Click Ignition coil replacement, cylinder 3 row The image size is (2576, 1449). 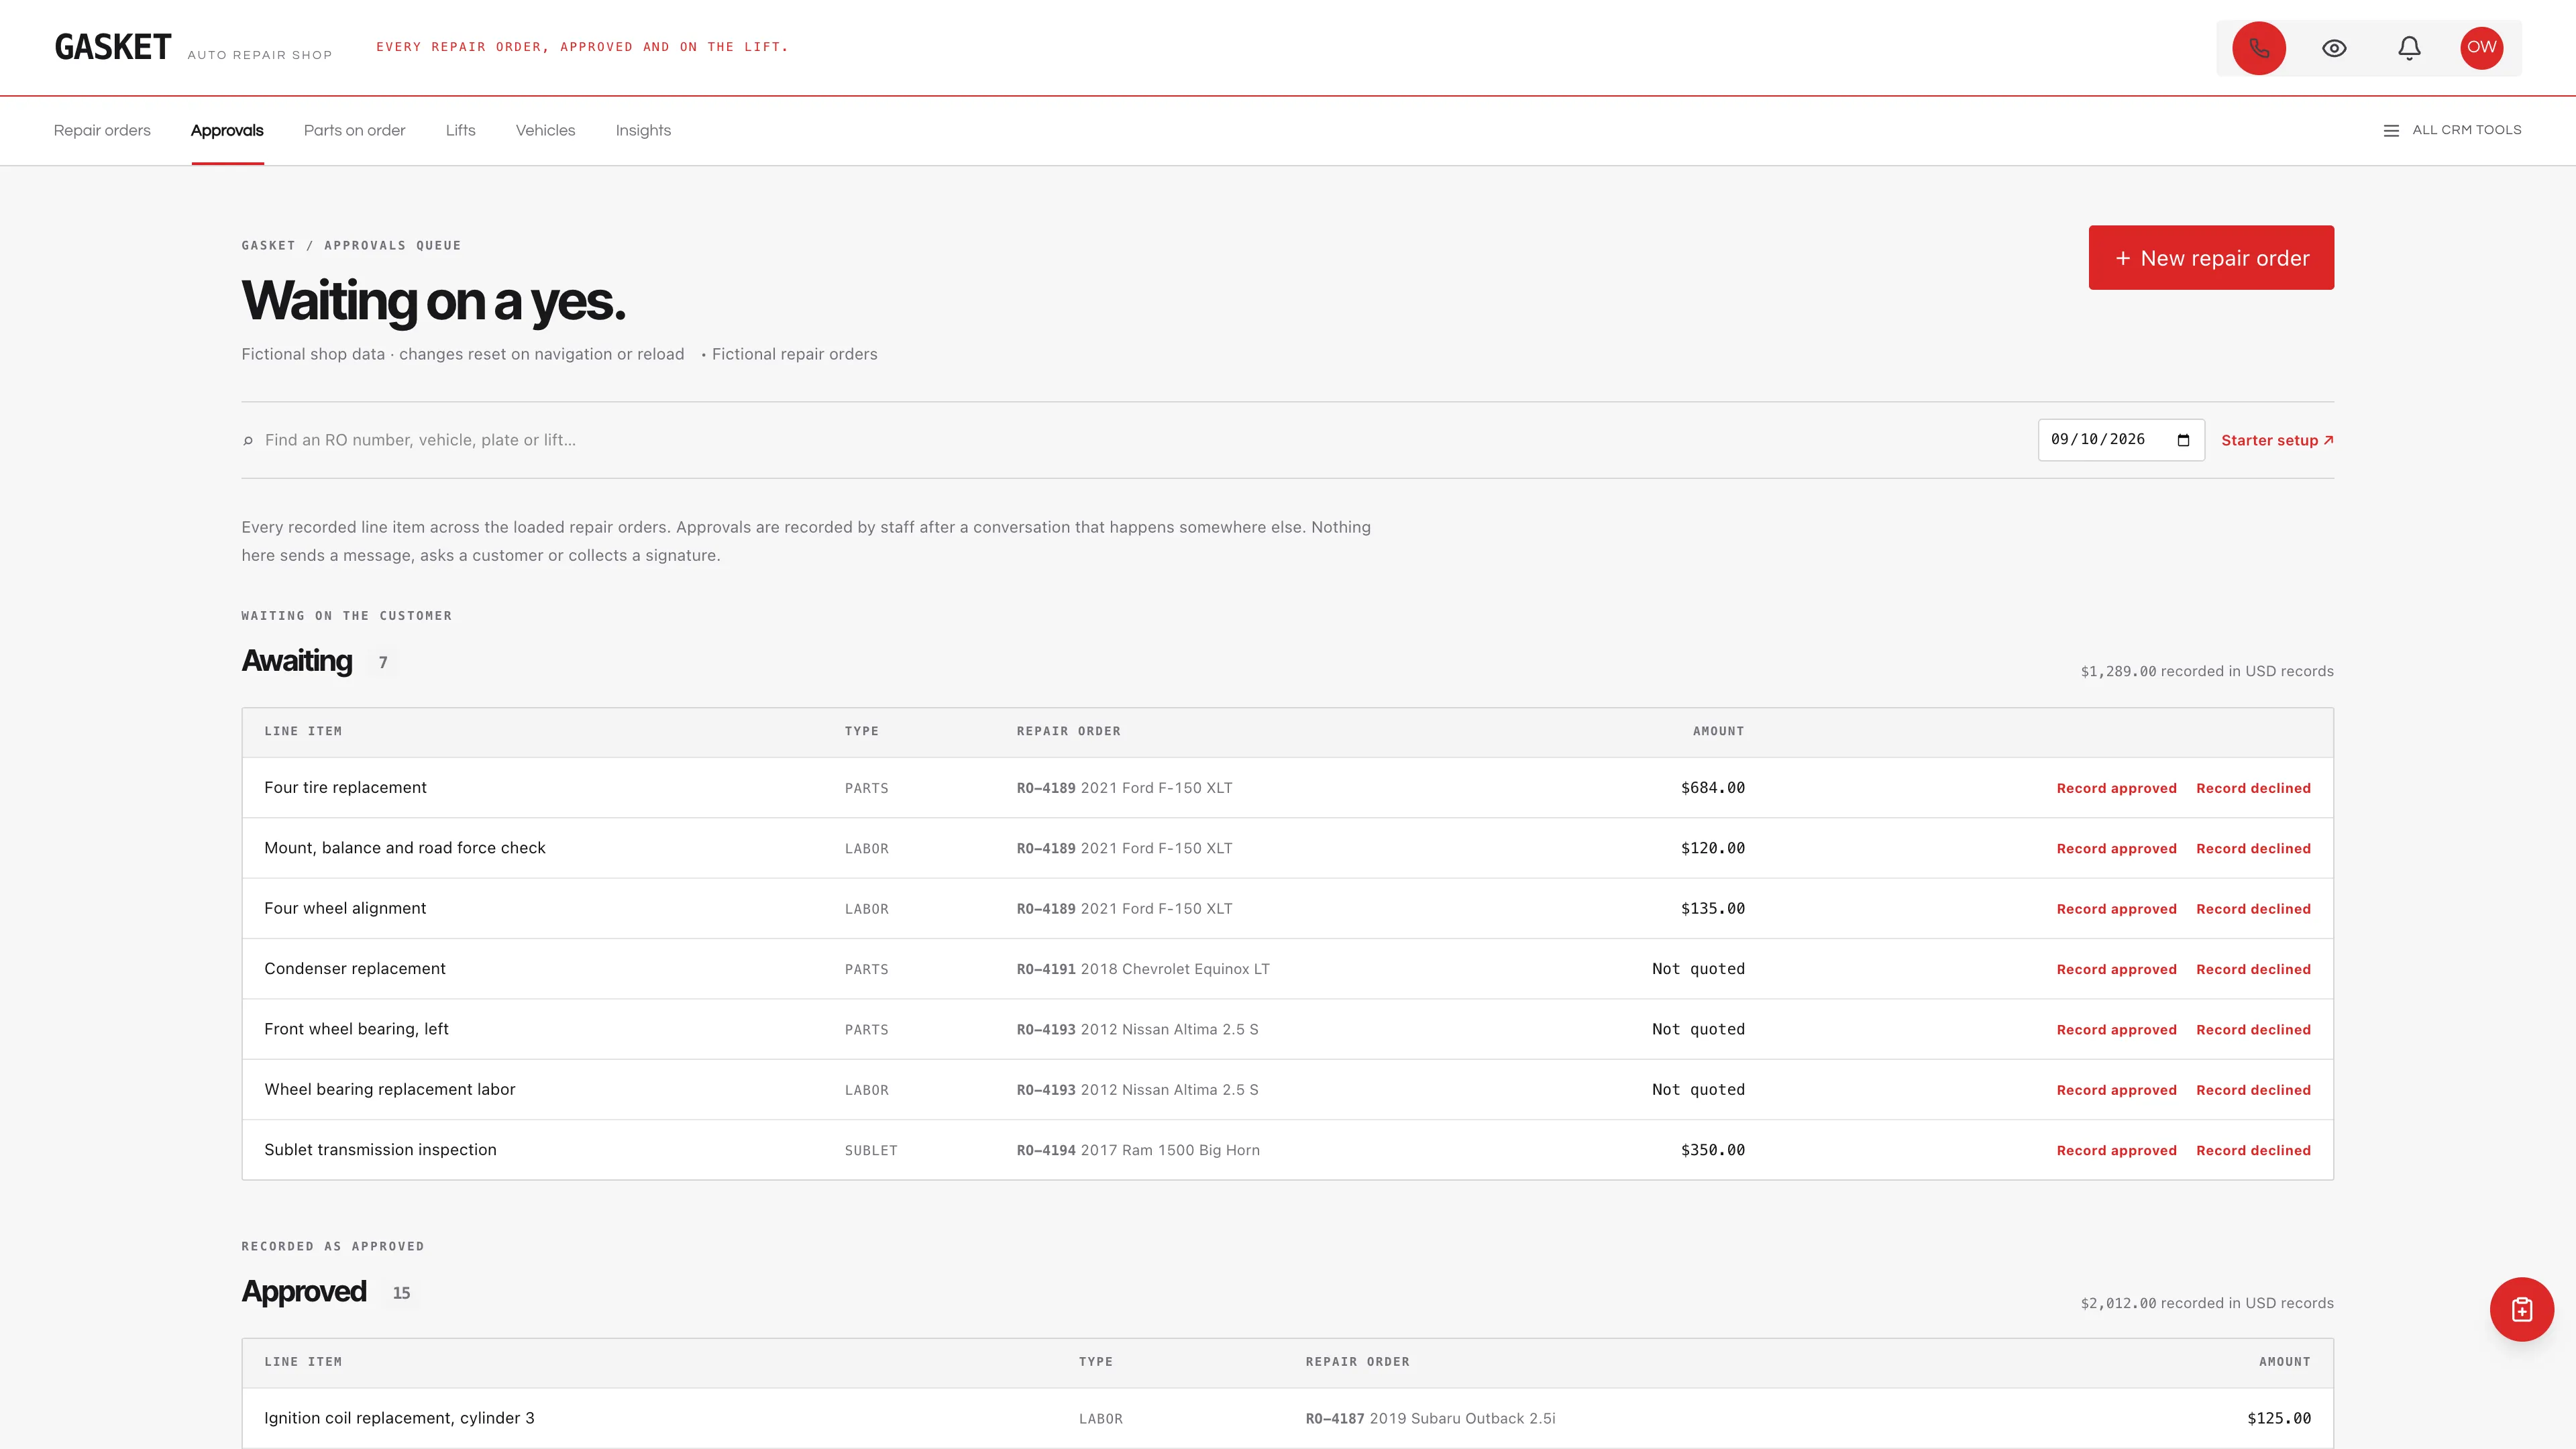click(1288, 1418)
